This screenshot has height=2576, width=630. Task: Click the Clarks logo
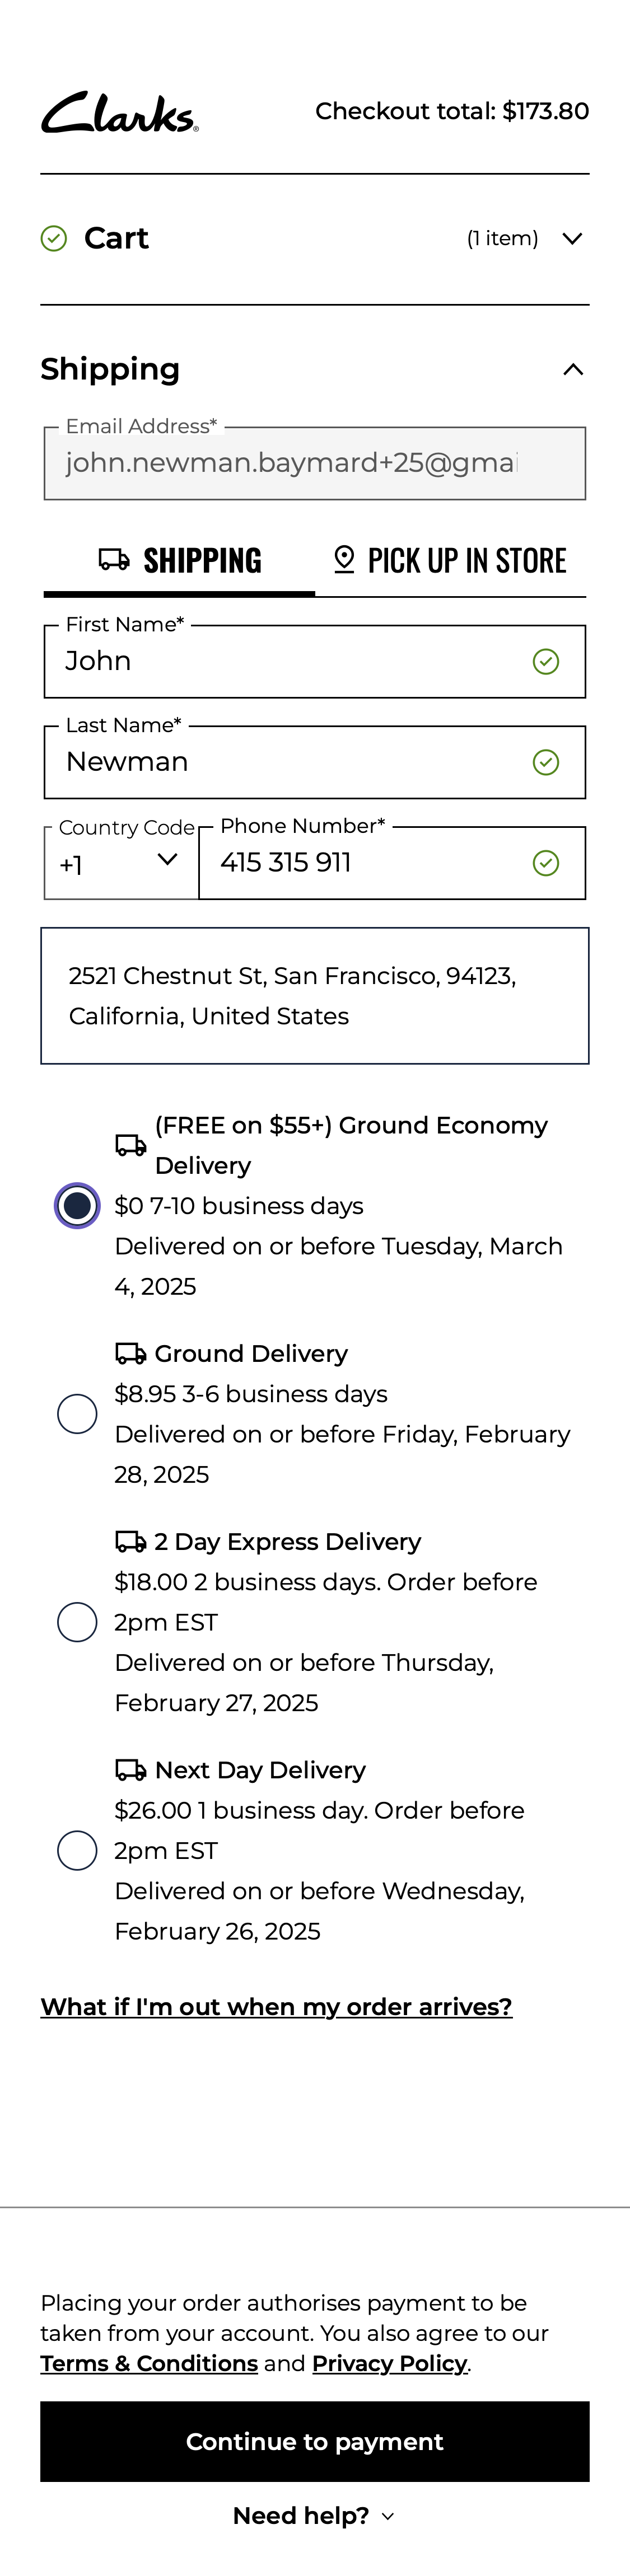[x=119, y=113]
